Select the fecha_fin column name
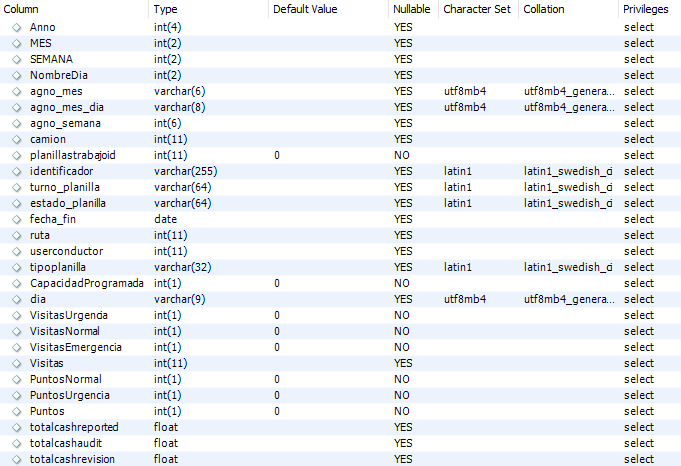 pyautogui.click(x=53, y=220)
